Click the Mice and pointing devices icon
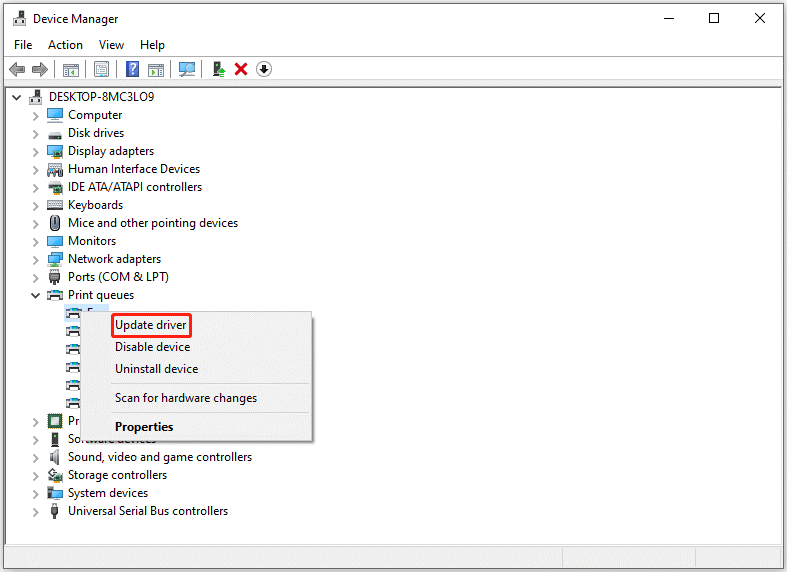This screenshot has width=787, height=572. click(55, 223)
